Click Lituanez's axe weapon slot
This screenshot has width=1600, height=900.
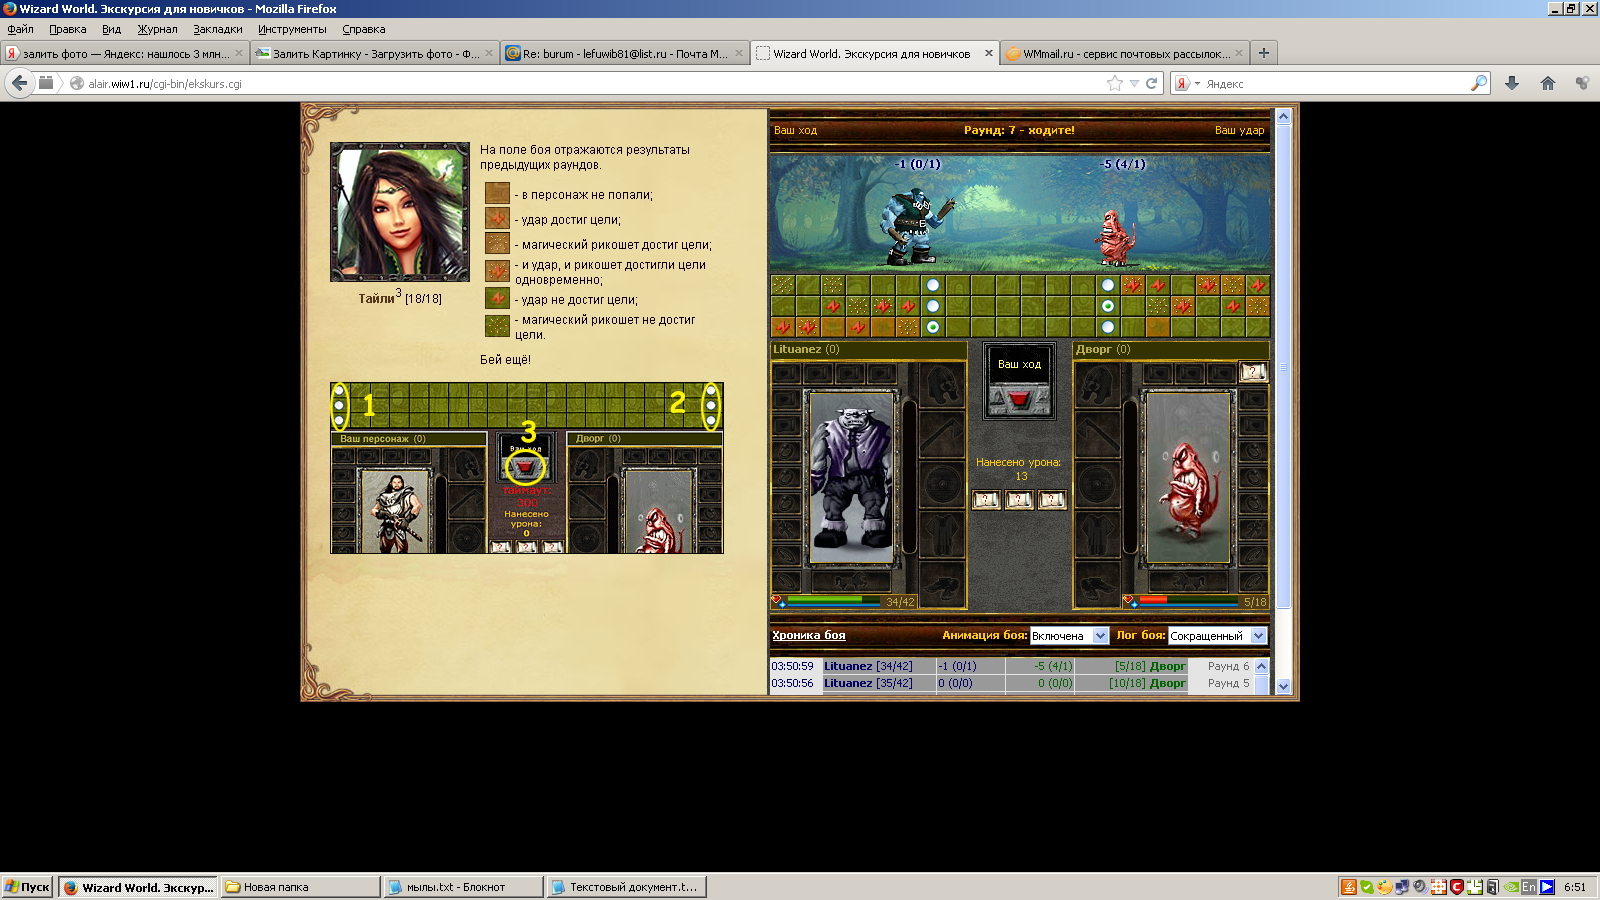pyautogui.click(x=940, y=434)
